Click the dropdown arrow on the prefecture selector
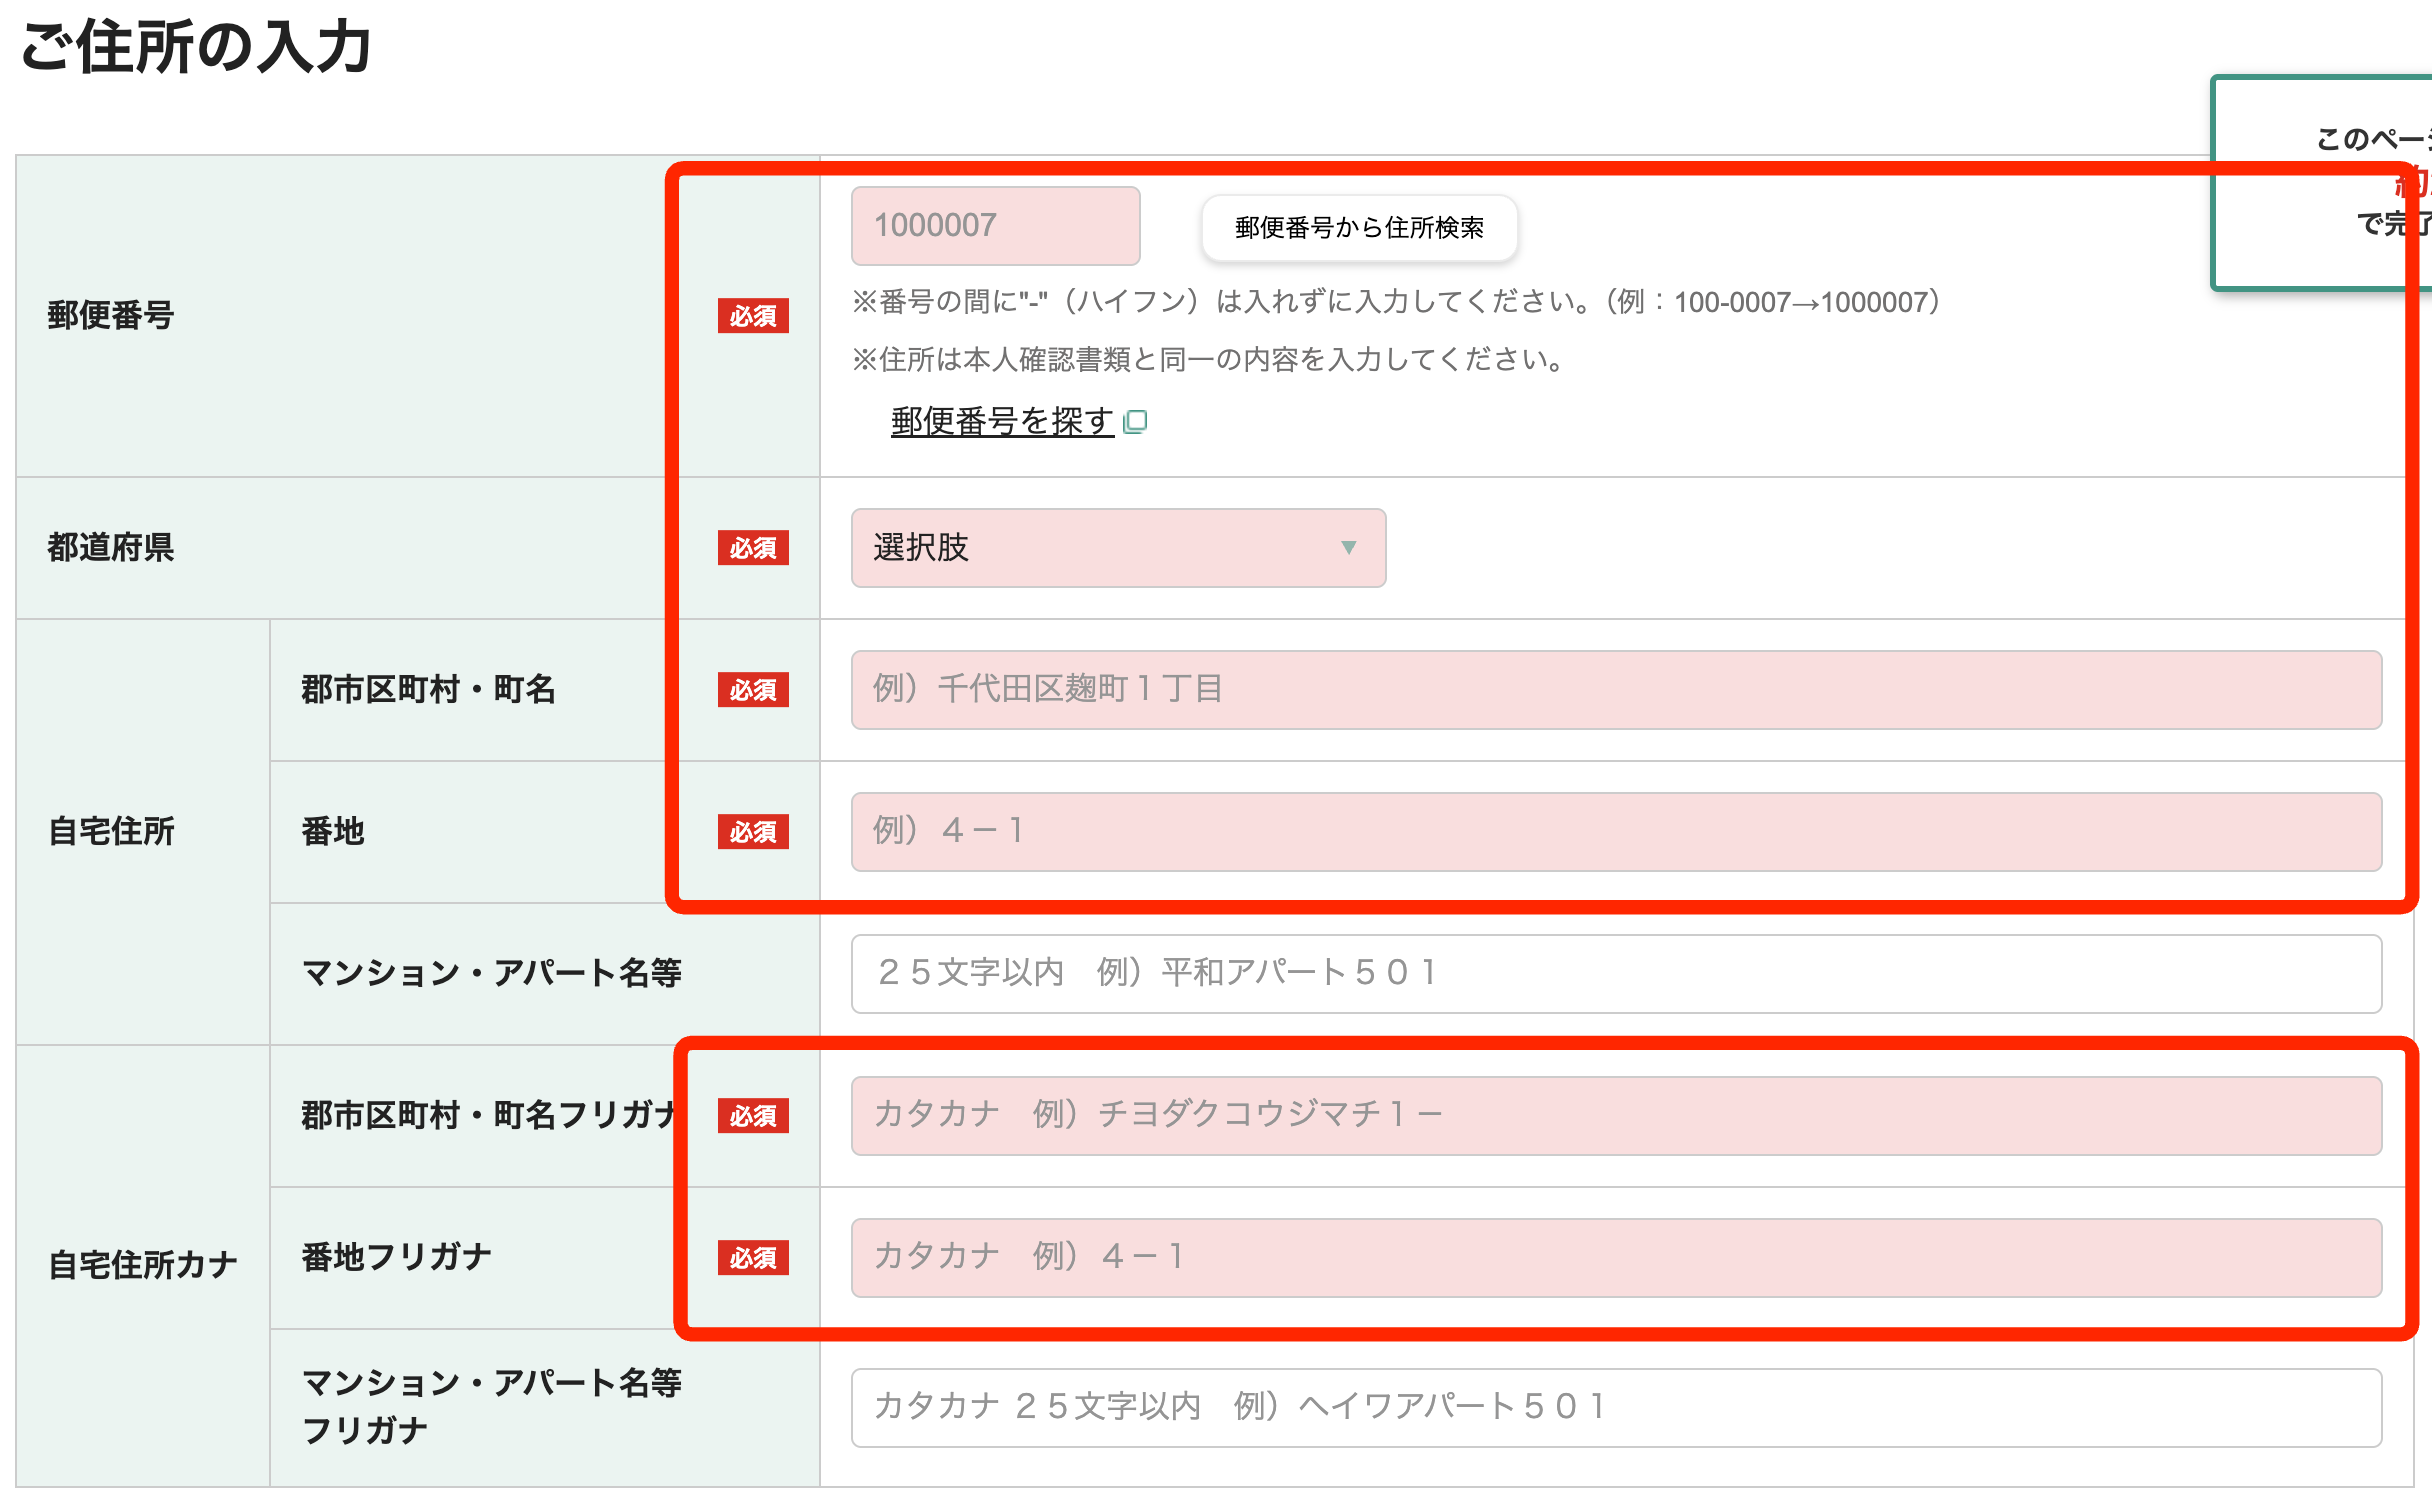 [x=1350, y=548]
